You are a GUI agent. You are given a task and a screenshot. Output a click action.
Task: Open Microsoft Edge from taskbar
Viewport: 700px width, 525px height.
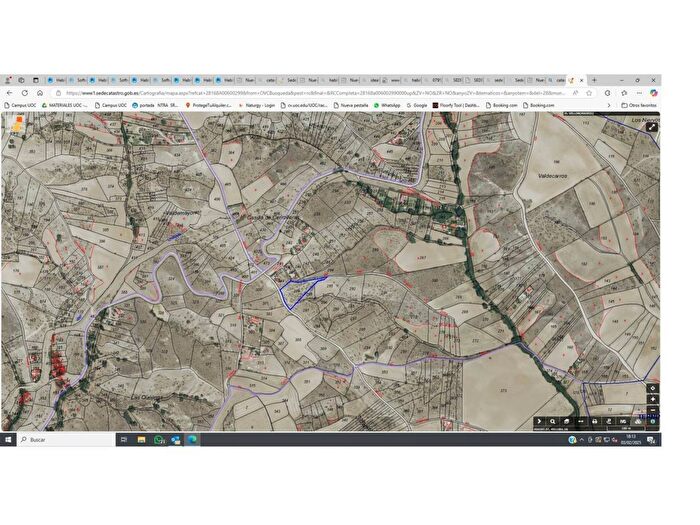(192, 440)
